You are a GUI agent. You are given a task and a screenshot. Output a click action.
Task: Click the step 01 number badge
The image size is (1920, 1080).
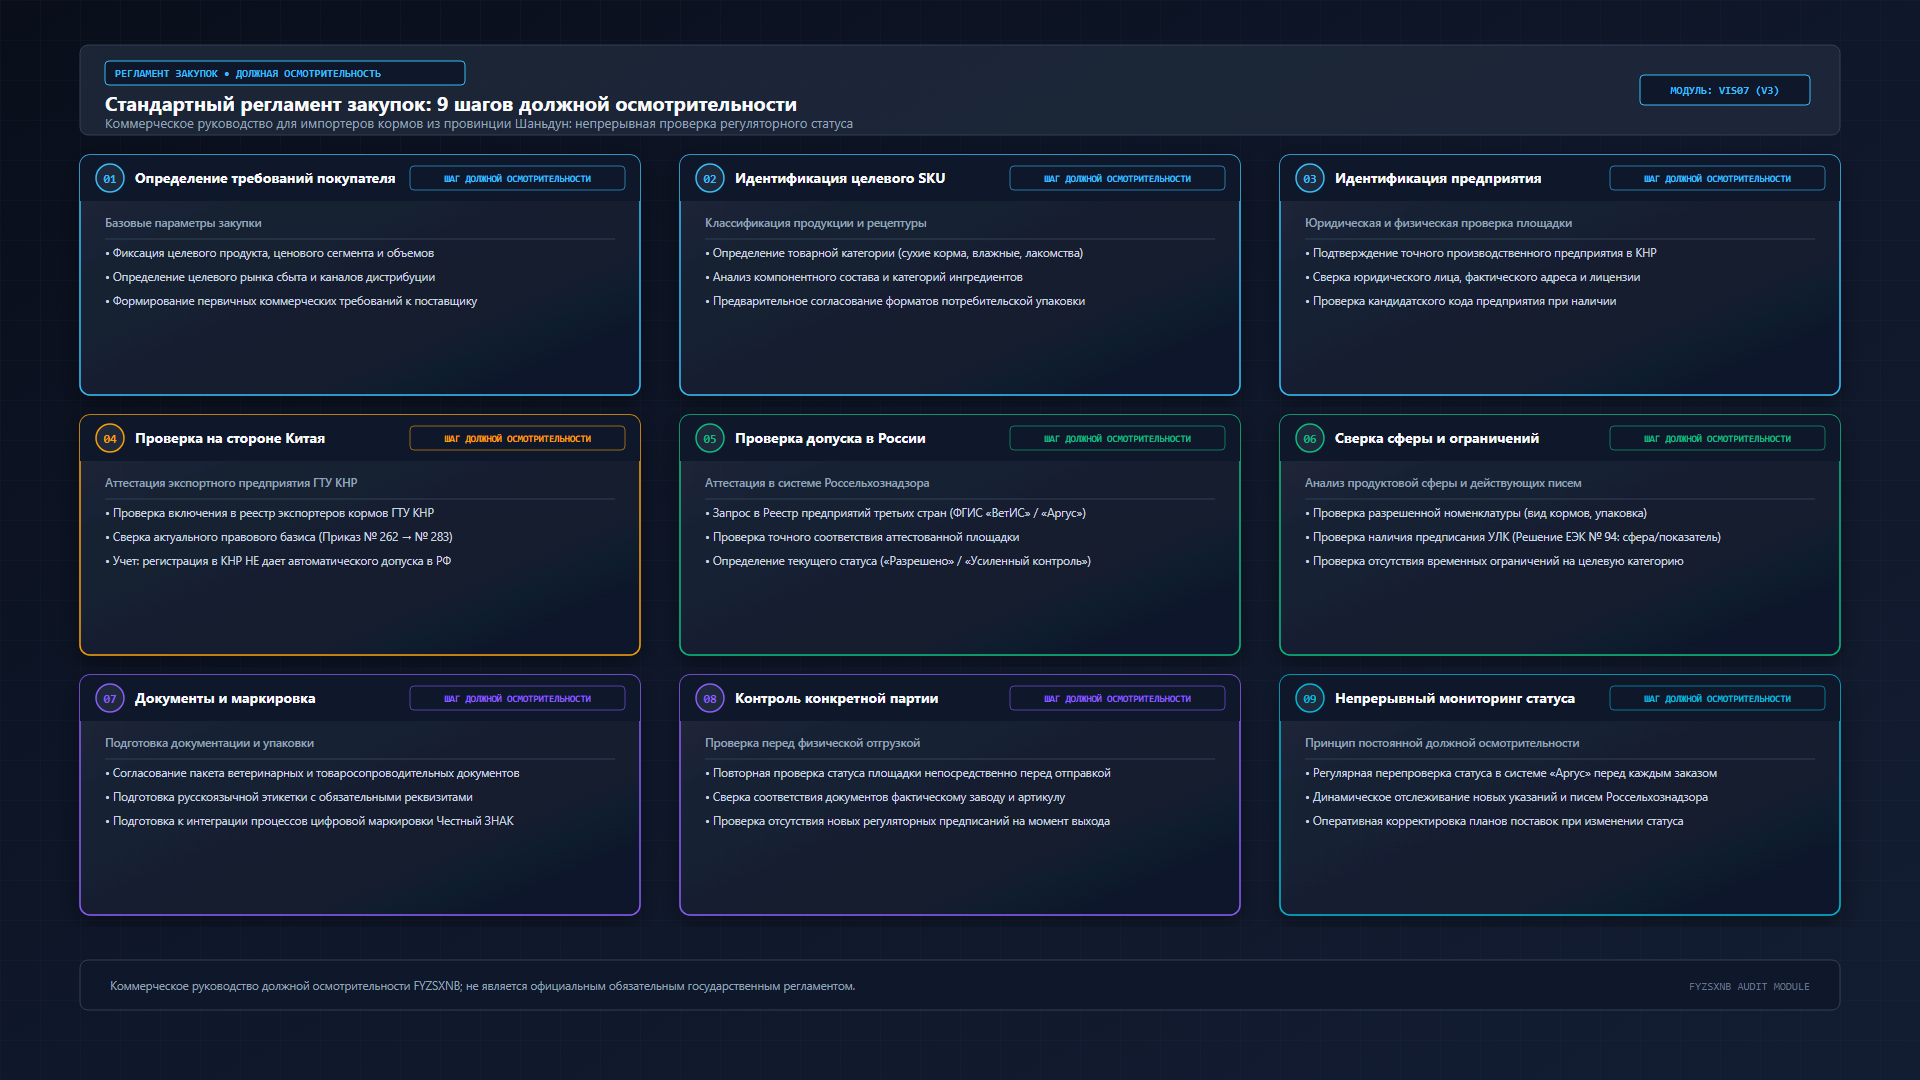(x=110, y=179)
